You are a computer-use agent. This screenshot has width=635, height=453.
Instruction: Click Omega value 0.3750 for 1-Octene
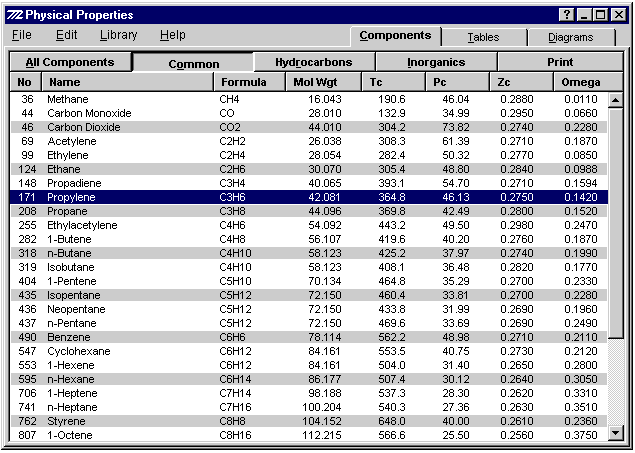tap(581, 435)
